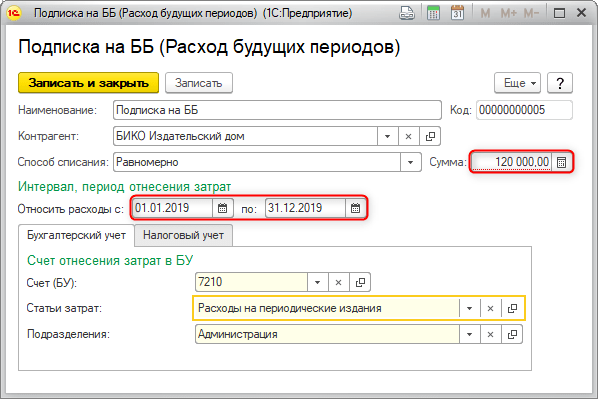This screenshot has height=399, width=598.
Task: Maximize the window
Action: (559, 13)
